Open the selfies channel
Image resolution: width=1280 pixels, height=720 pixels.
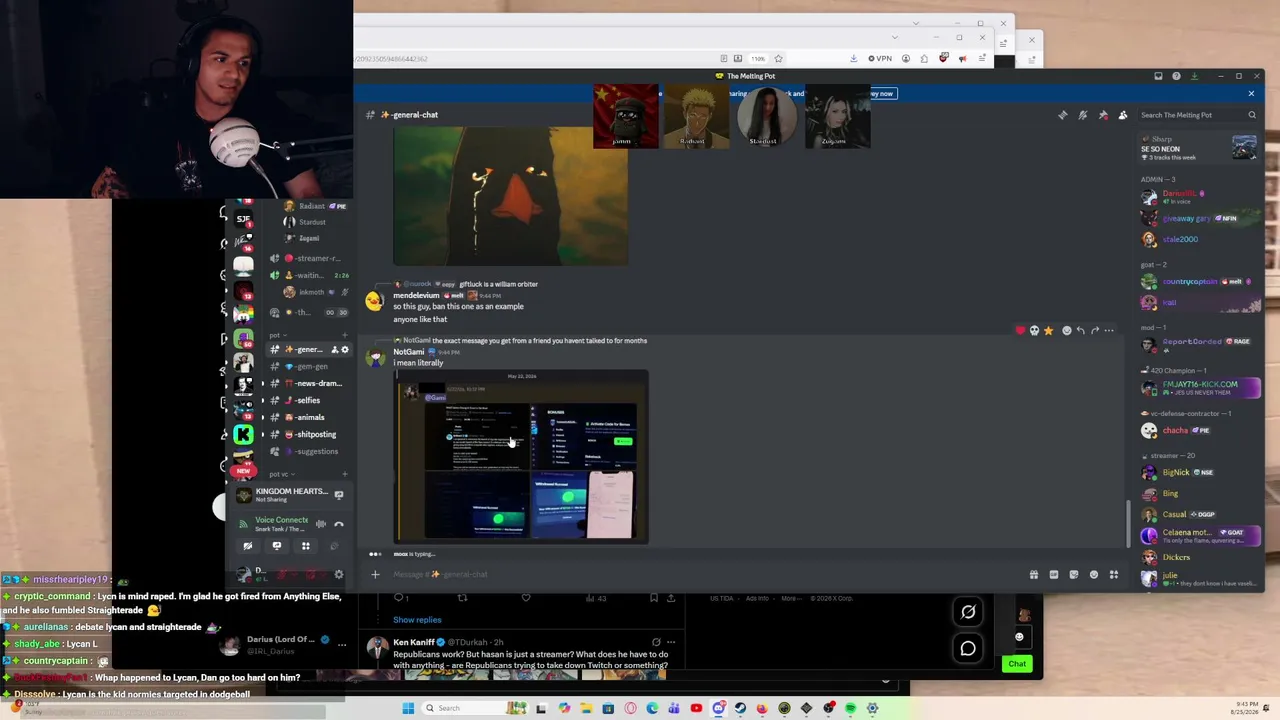[305, 401]
